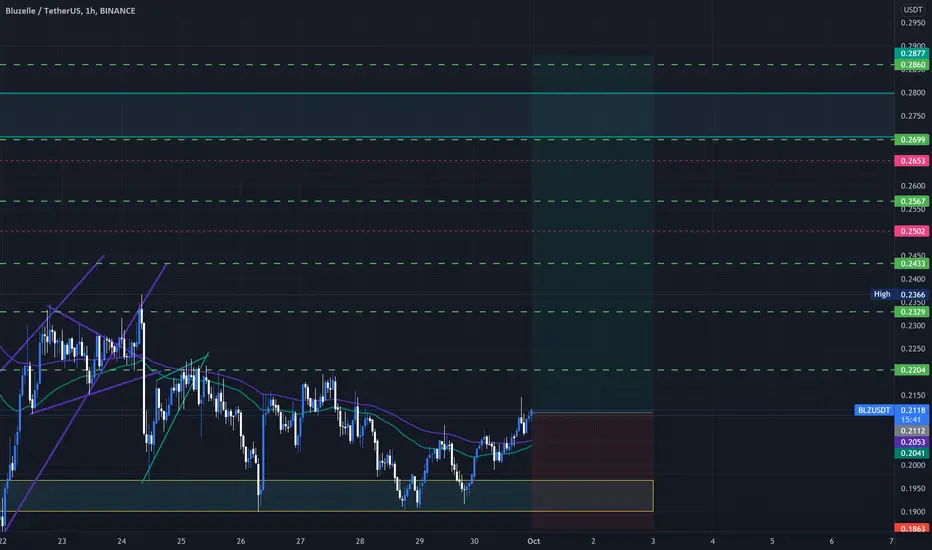Click the 0.2053 purple moving average label
Screen dimensions: 932x550
[912, 442]
